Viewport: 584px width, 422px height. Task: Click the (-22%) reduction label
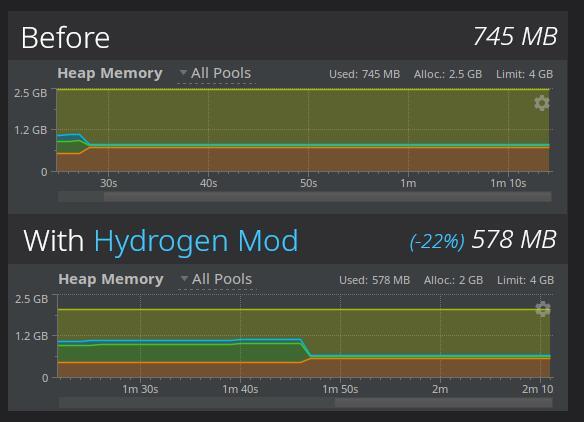point(437,241)
